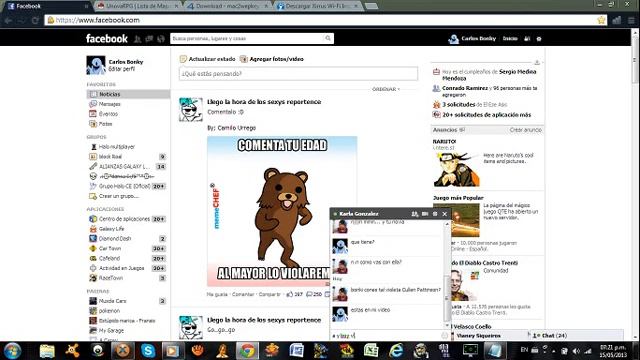Reload page using browser refresh button
This screenshot has height=360, width=640.
35,20
